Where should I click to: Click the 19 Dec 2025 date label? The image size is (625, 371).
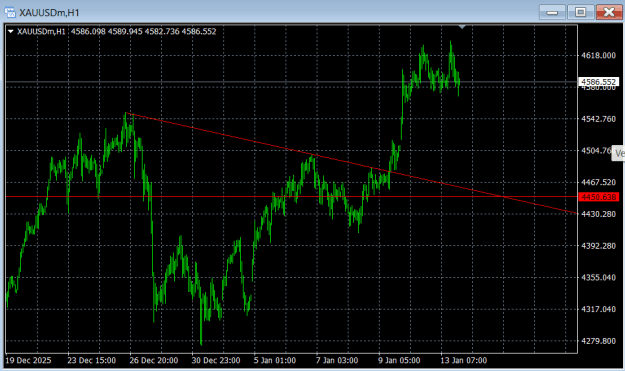coord(28,360)
